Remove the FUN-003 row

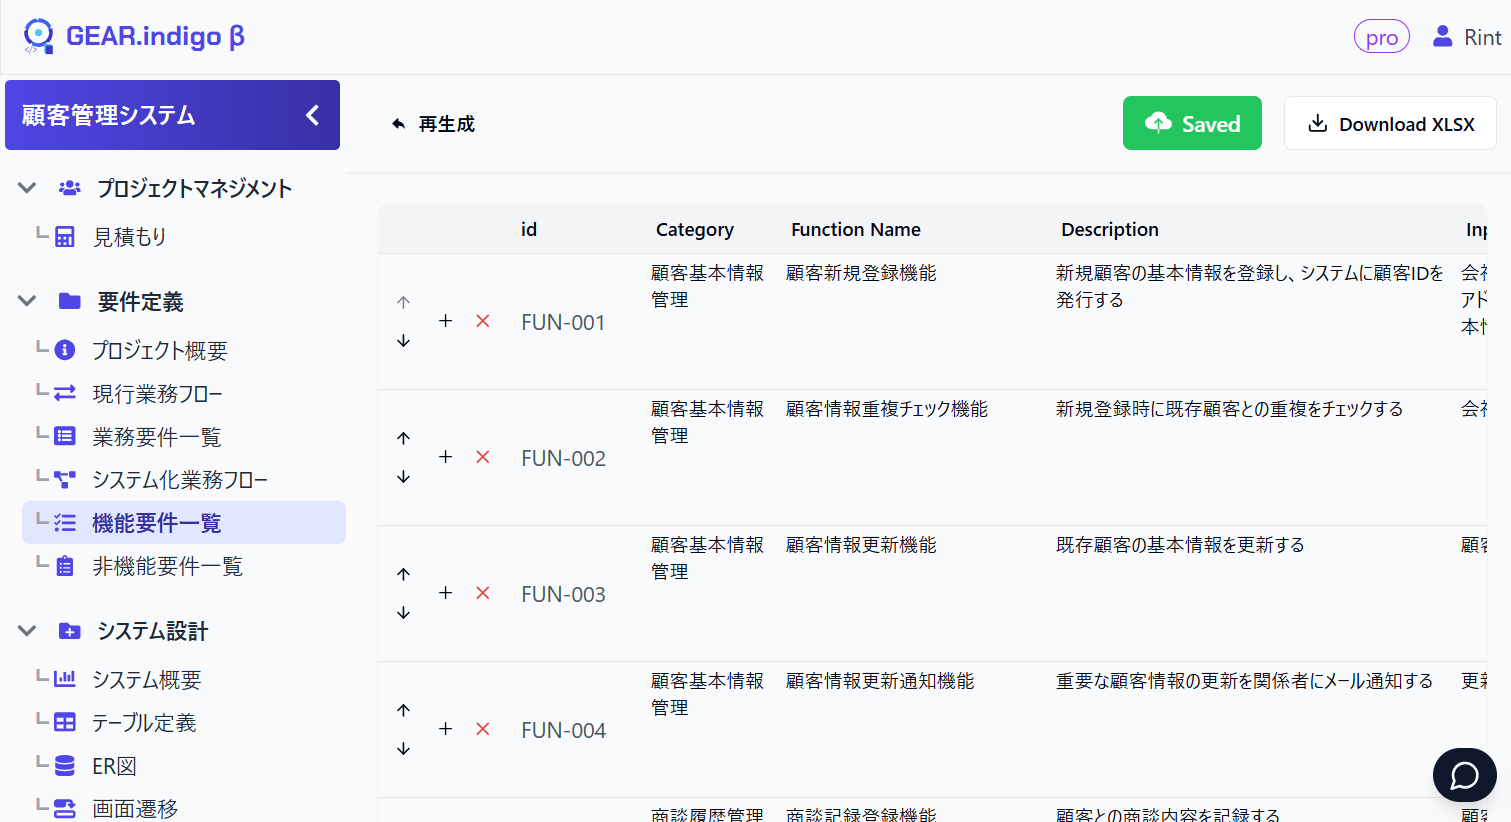coord(483,593)
